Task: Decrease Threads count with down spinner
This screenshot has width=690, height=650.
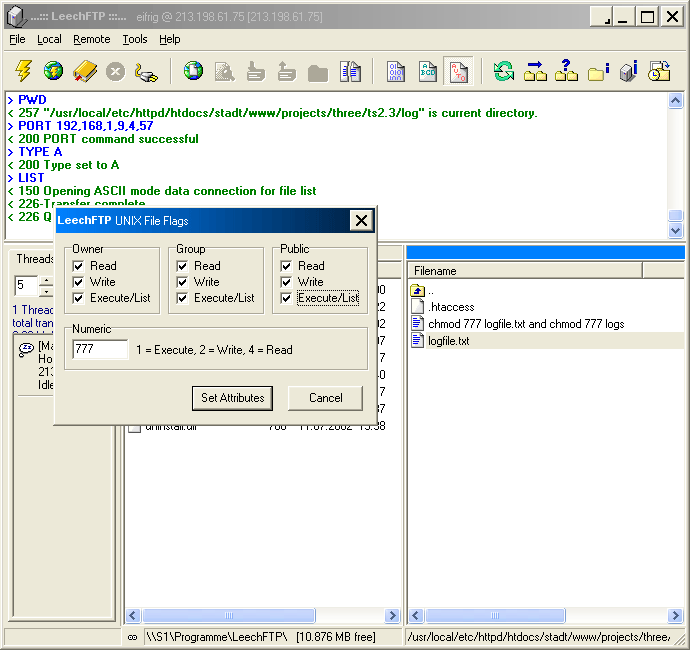Action: (x=46, y=291)
